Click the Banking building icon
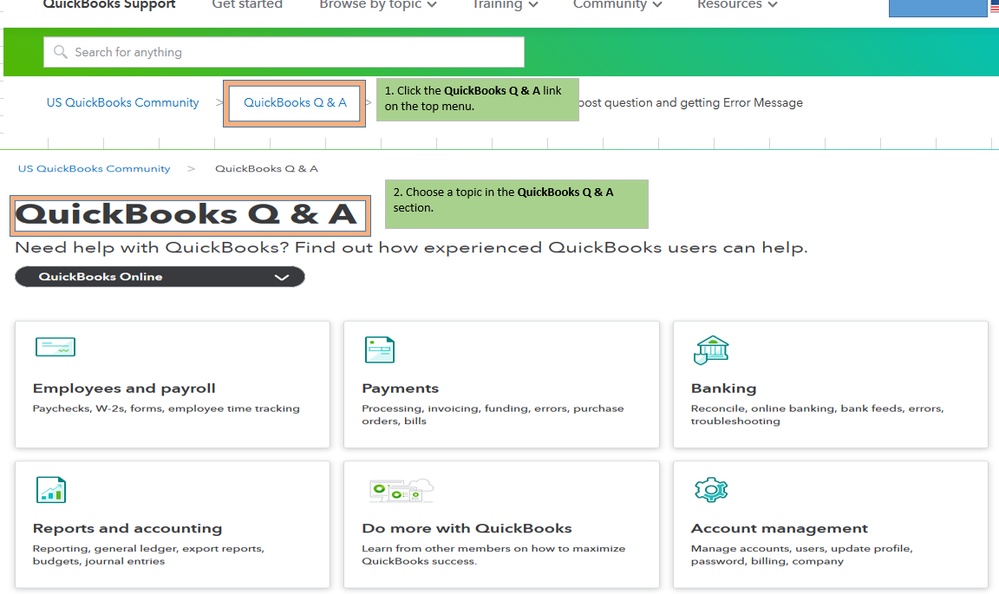The height and width of the screenshot is (594, 999). (711, 349)
